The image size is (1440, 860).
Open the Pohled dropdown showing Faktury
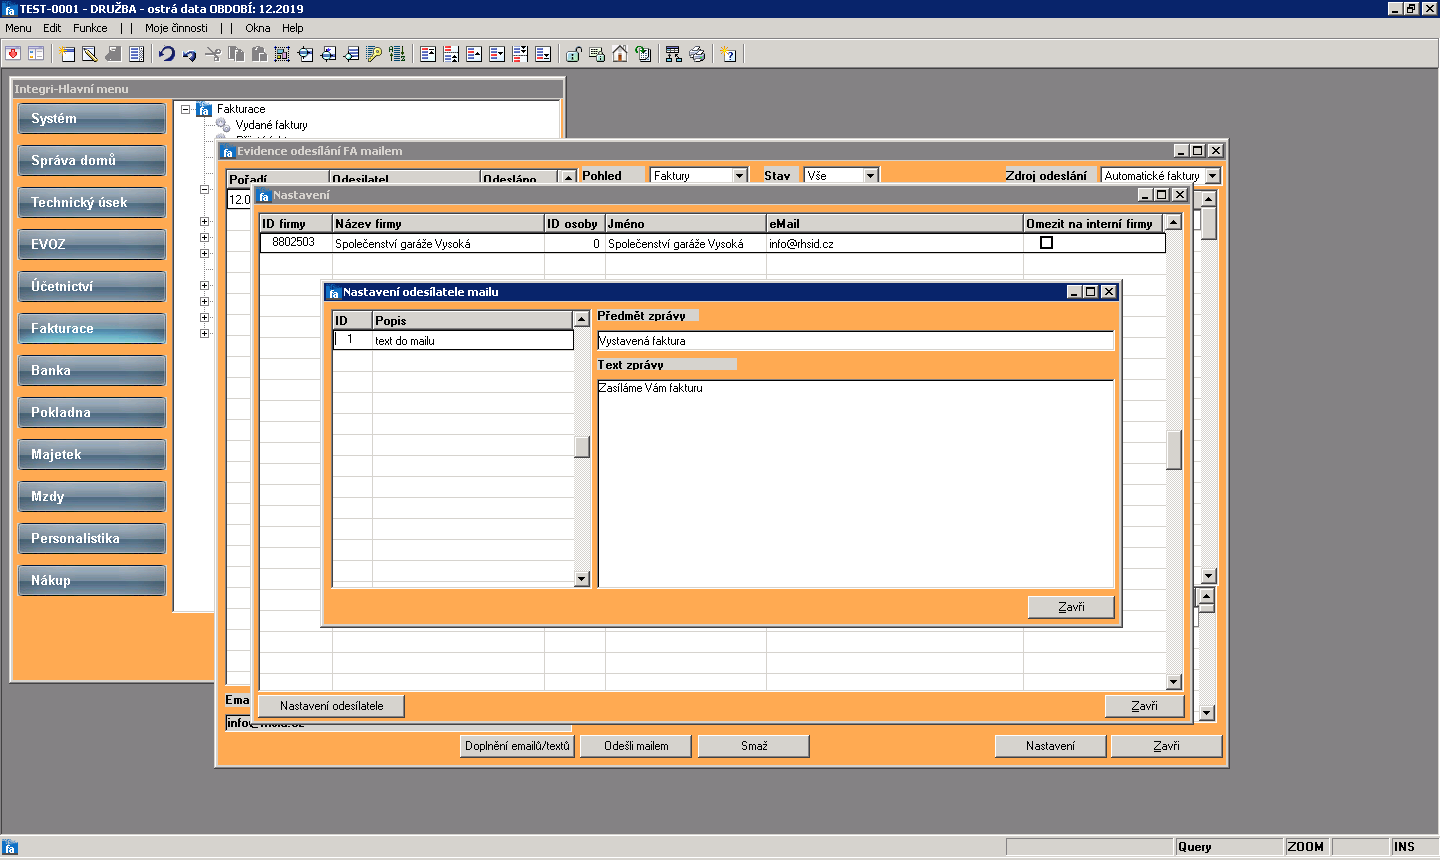tap(740, 175)
